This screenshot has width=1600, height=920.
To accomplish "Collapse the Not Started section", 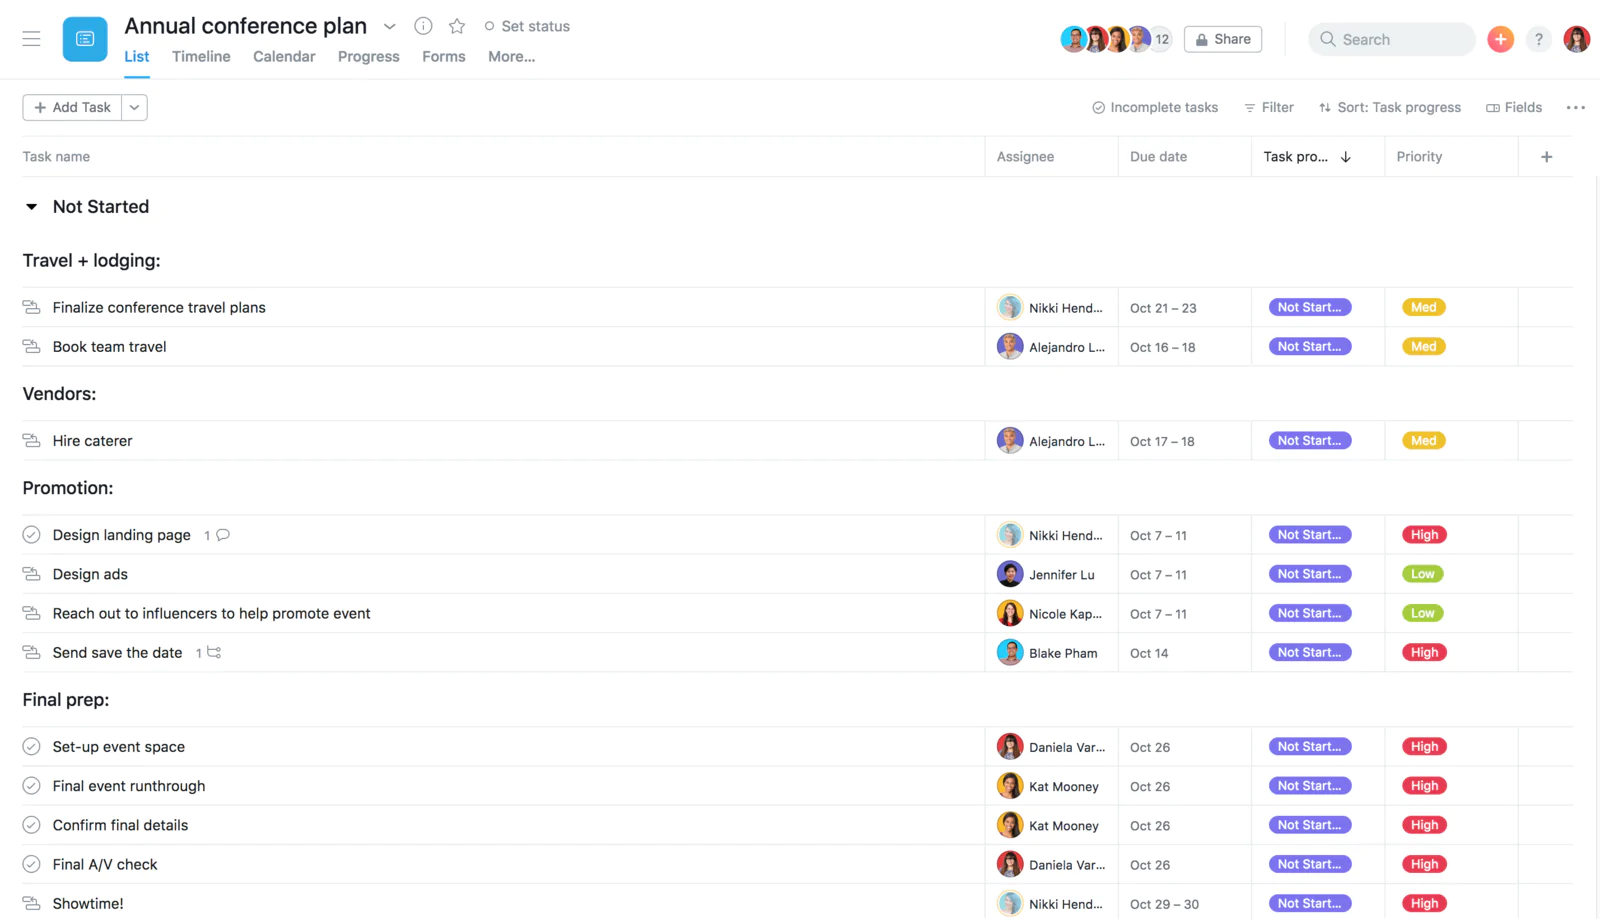I will pos(30,207).
